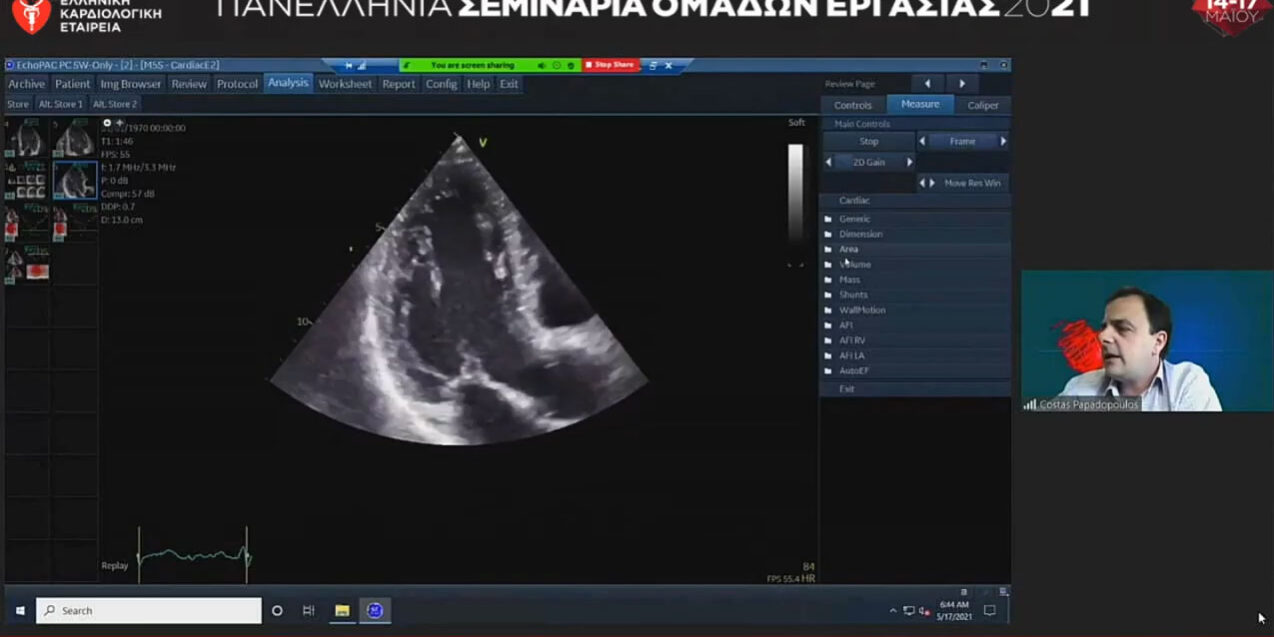Image resolution: width=1274 pixels, height=637 pixels.
Task: Go to next Review Page arrow
Action: [x=962, y=84]
